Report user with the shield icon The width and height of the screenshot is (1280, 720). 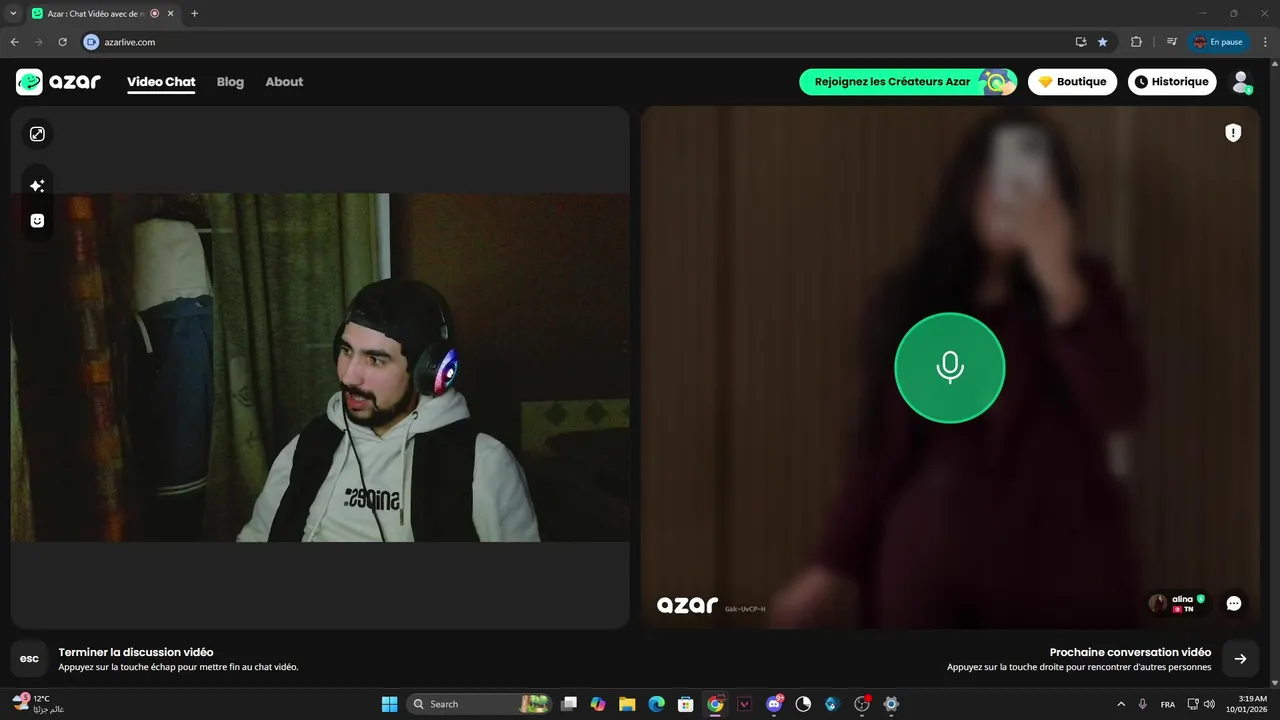(1233, 133)
